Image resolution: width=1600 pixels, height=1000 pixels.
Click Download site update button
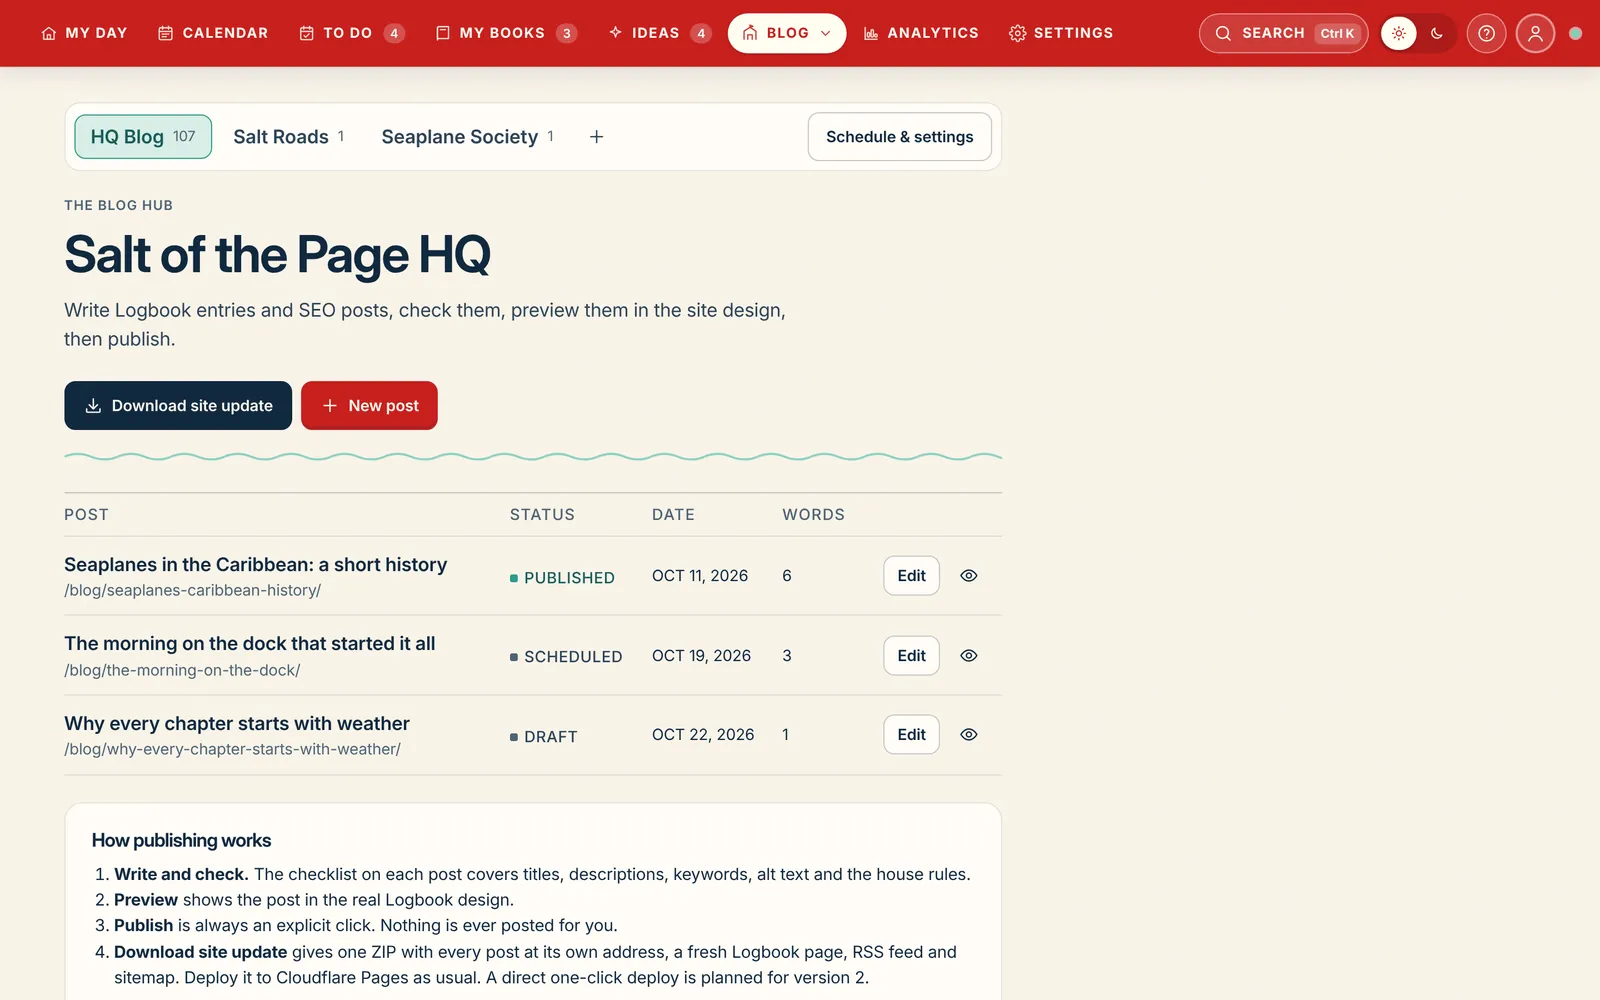point(178,406)
